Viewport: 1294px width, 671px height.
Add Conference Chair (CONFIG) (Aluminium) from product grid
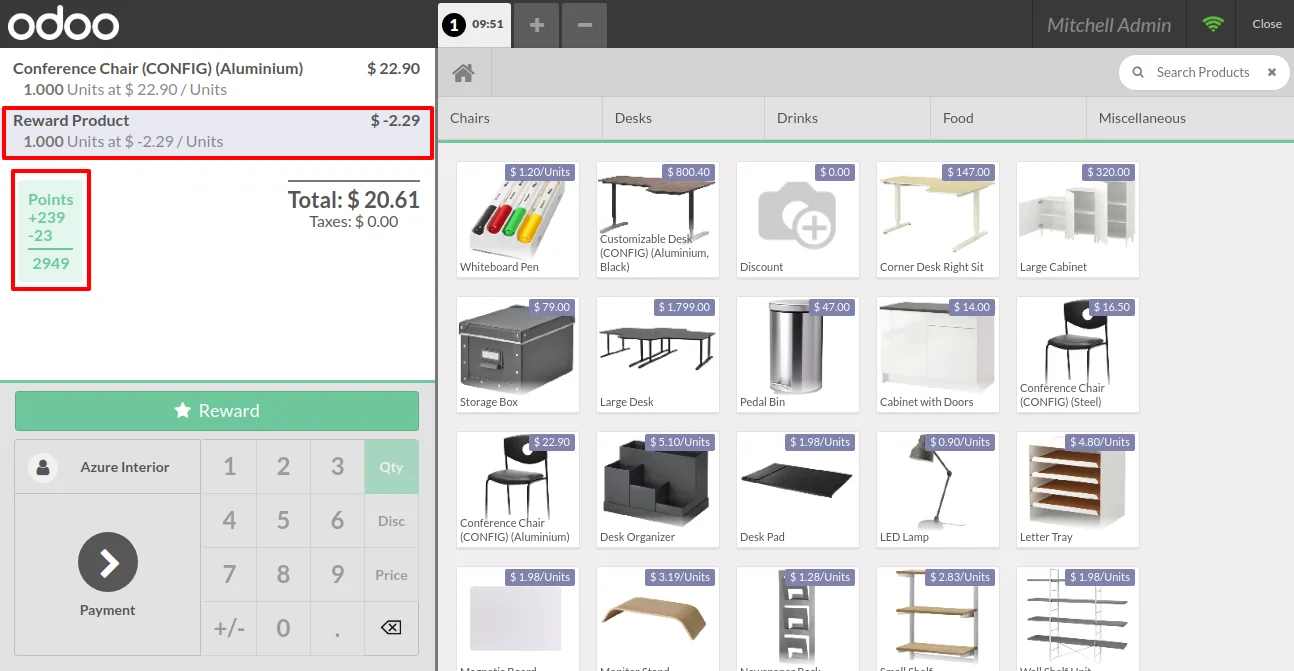point(518,490)
